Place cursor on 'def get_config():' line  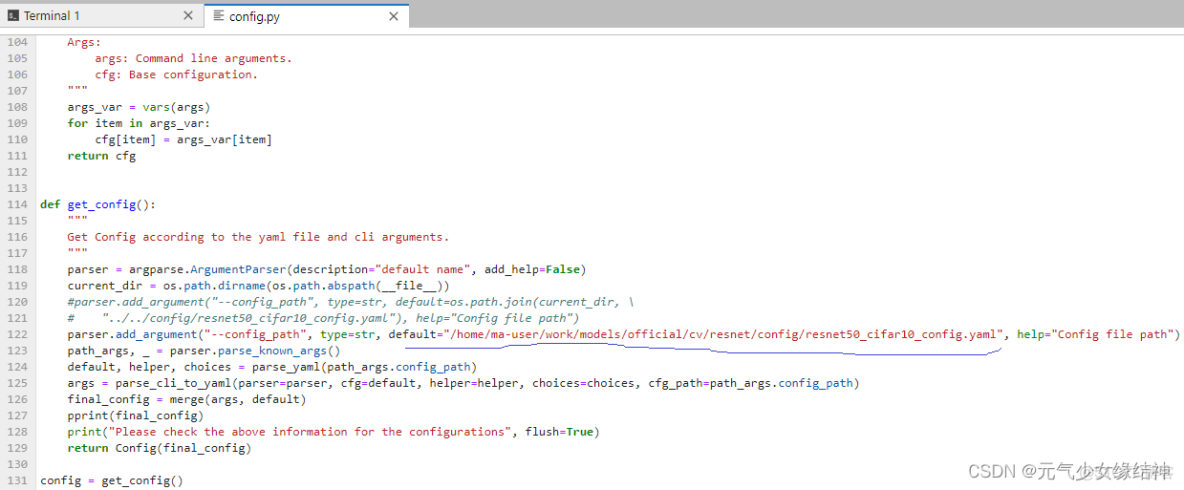pyautogui.click(x=98, y=205)
